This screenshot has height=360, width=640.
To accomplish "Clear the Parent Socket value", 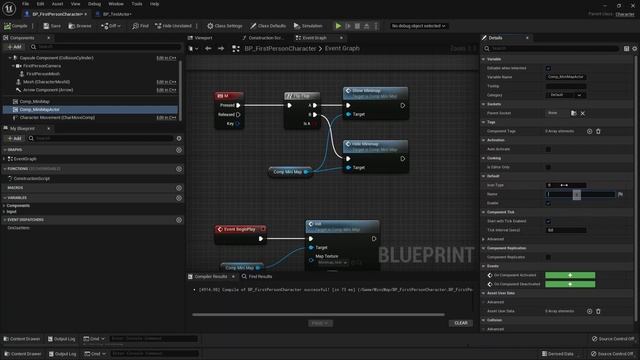I will pos(583,113).
